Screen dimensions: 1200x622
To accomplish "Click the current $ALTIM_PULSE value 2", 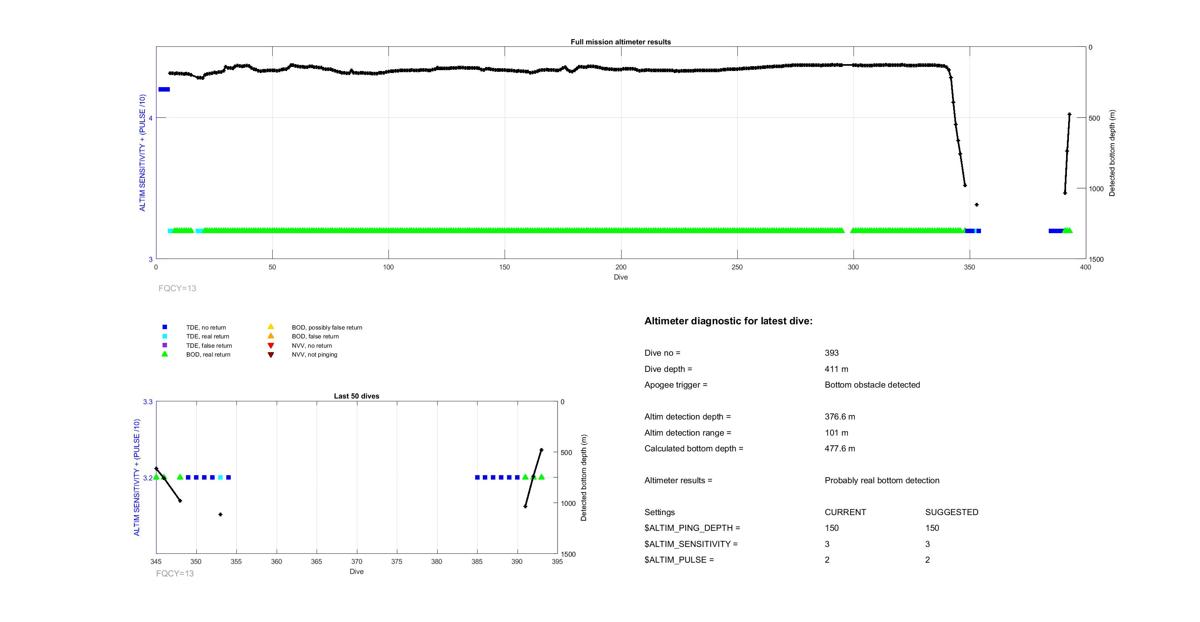I will coord(828,560).
